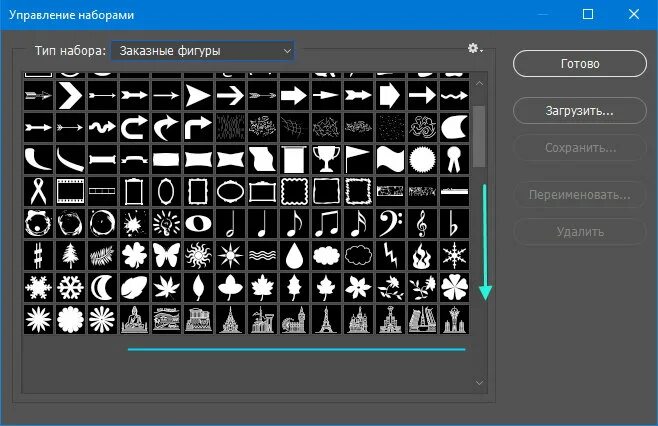Select the Eiffel Tower shape
This screenshot has height=426, width=658.
326,319
